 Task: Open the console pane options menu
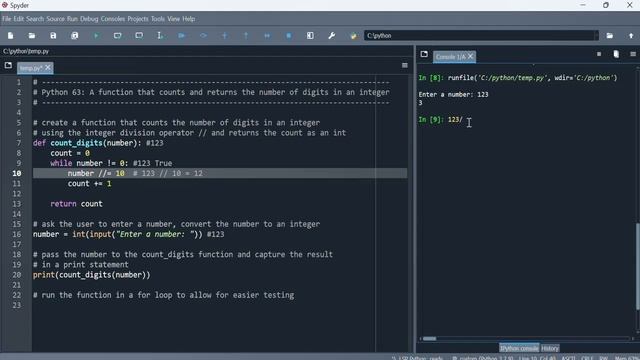click(633, 54)
